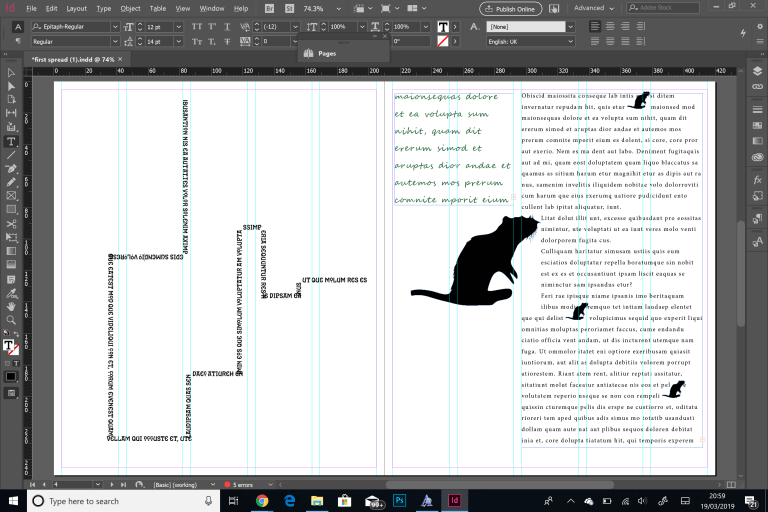Click the 5 errors preflight indicator
This screenshot has width=768, height=512.
click(242, 484)
